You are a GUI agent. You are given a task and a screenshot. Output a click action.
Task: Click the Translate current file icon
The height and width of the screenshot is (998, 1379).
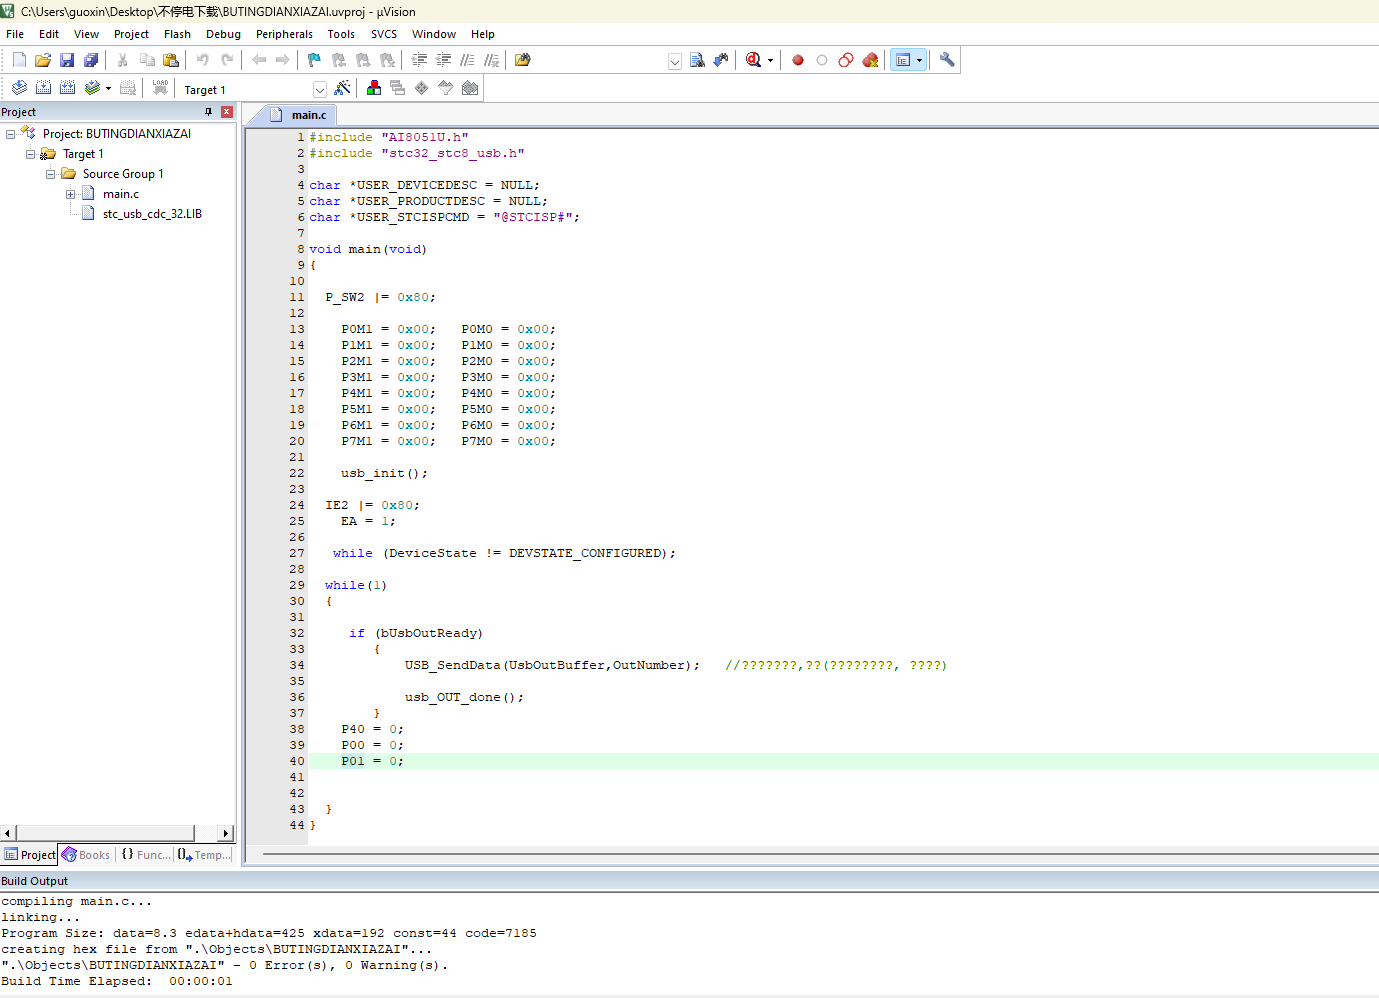click(19, 88)
